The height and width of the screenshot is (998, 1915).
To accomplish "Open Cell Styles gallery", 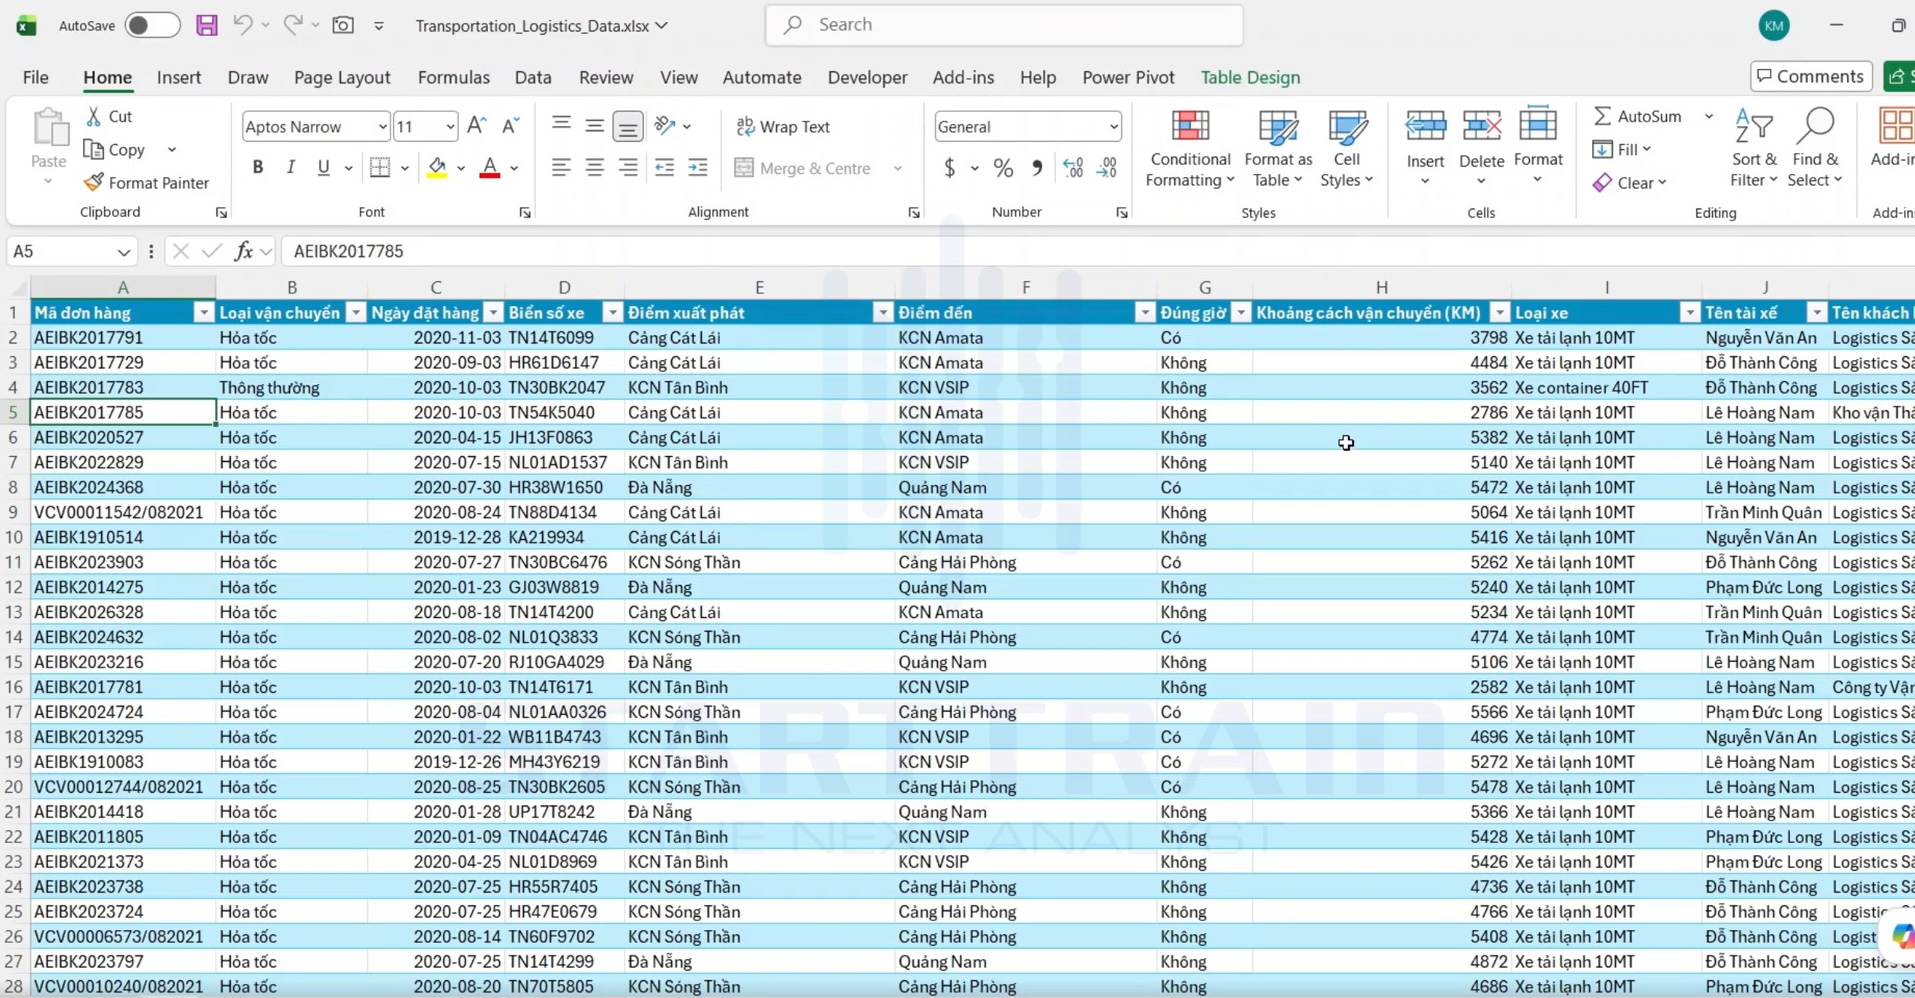I will [x=1346, y=149].
